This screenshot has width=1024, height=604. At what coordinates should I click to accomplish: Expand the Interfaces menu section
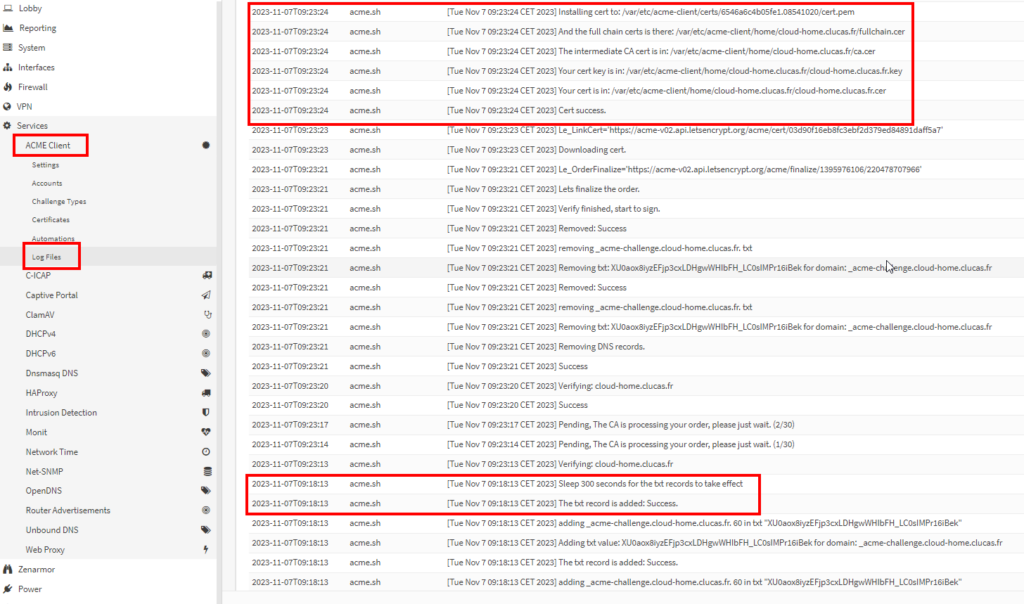pyautogui.click(x=36, y=67)
